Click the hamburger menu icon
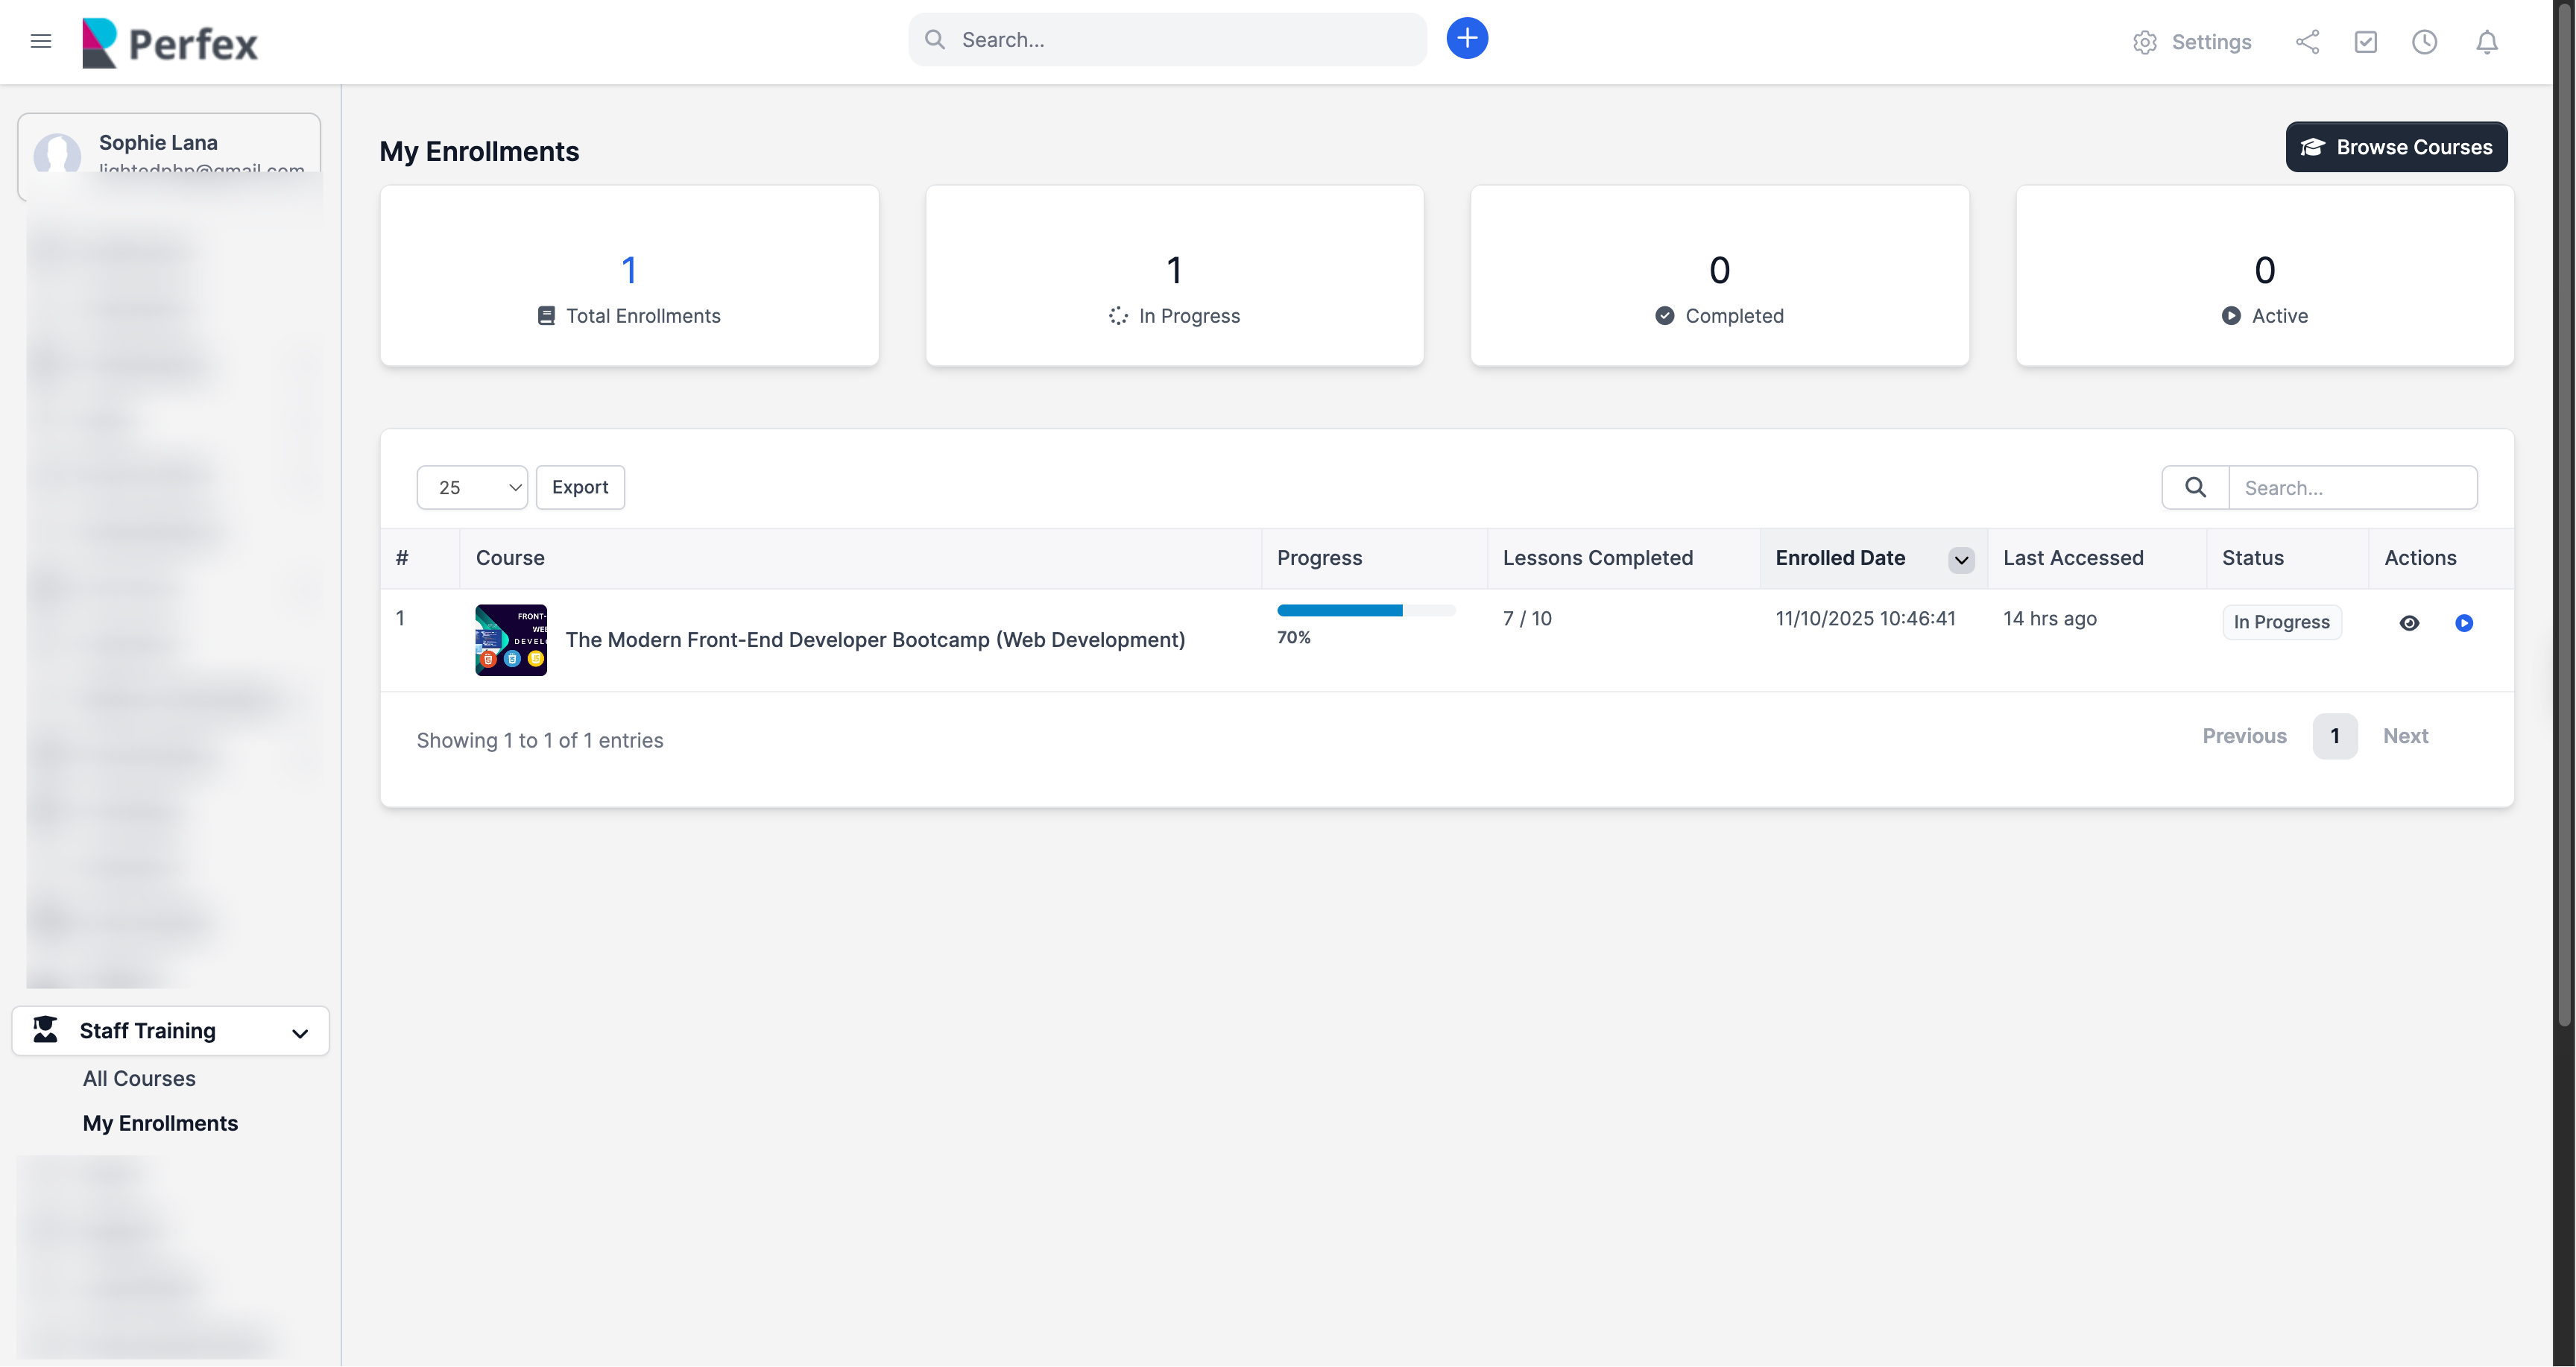This screenshot has width=2576, height=1367. [x=41, y=41]
